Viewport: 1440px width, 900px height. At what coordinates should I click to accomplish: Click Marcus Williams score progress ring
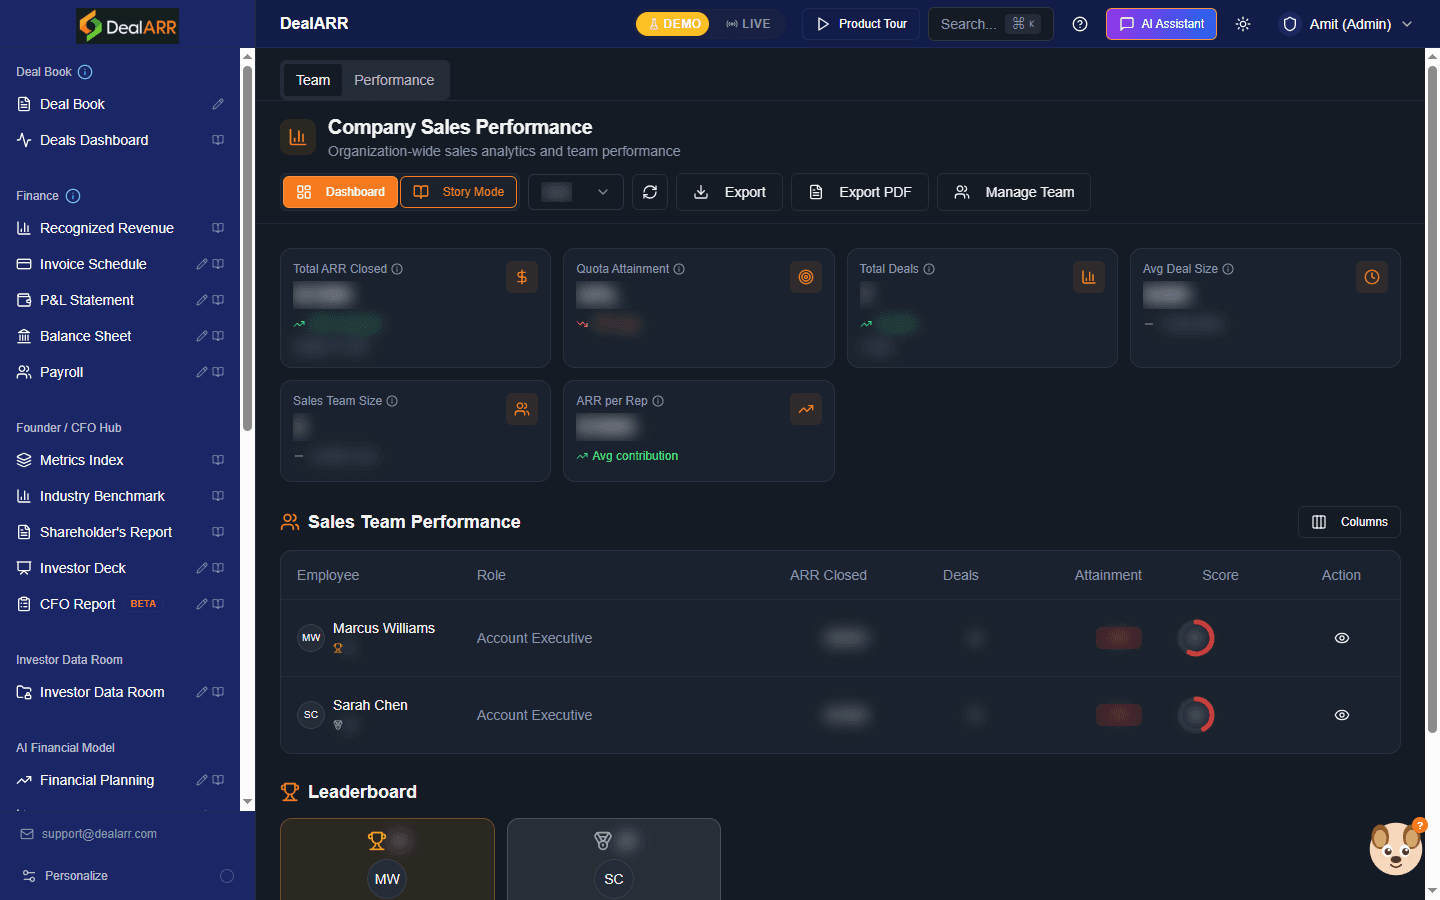point(1195,638)
